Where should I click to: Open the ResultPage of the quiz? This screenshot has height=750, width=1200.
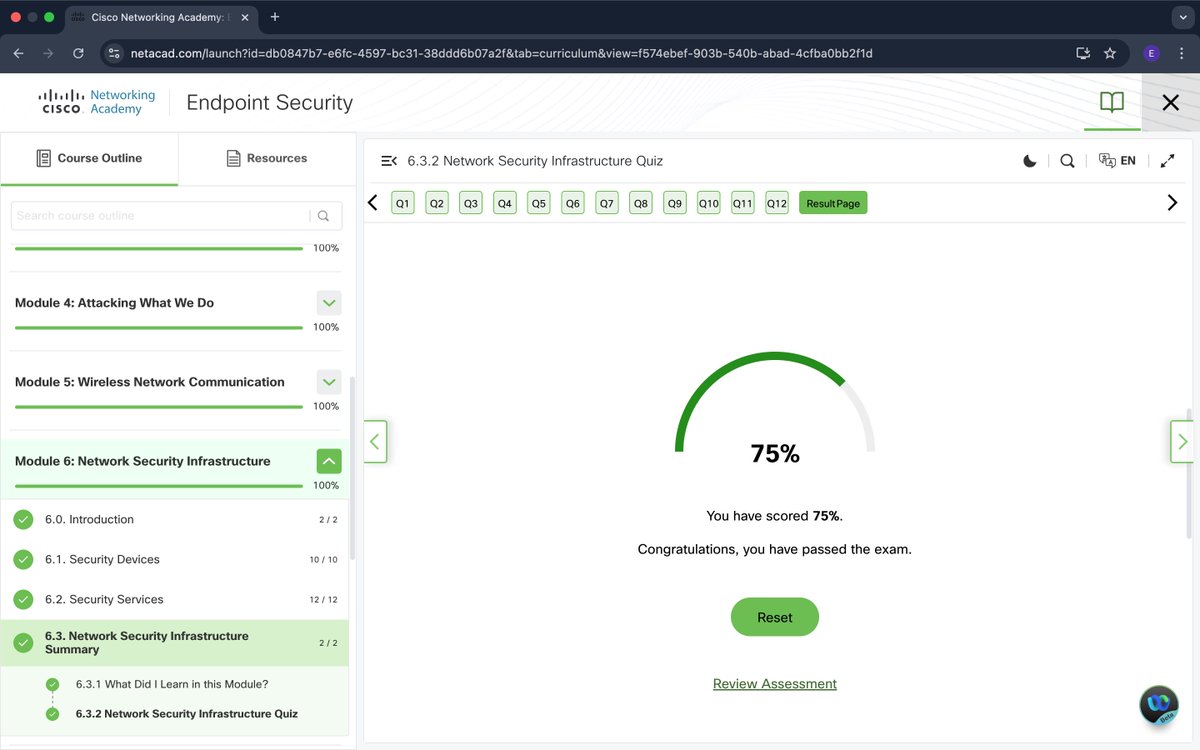pyautogui.click(x=833, y=202)
